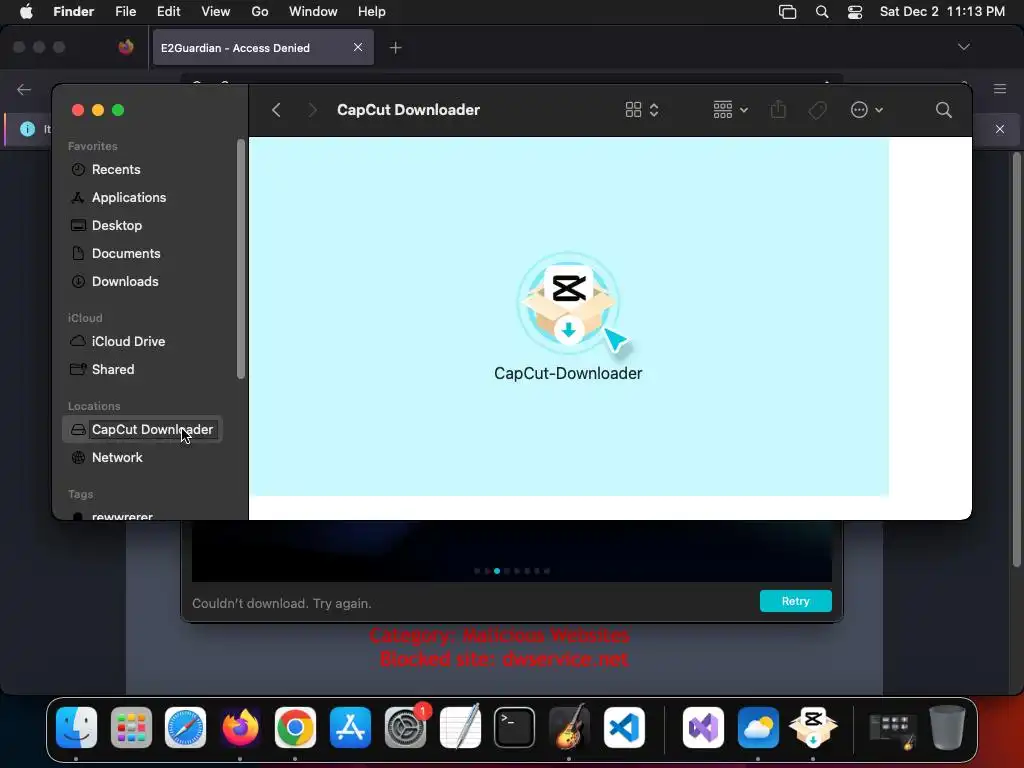Open Spotlight search in menu bar
Viewport: 1024px width, 768px height.
click(822, 12)
